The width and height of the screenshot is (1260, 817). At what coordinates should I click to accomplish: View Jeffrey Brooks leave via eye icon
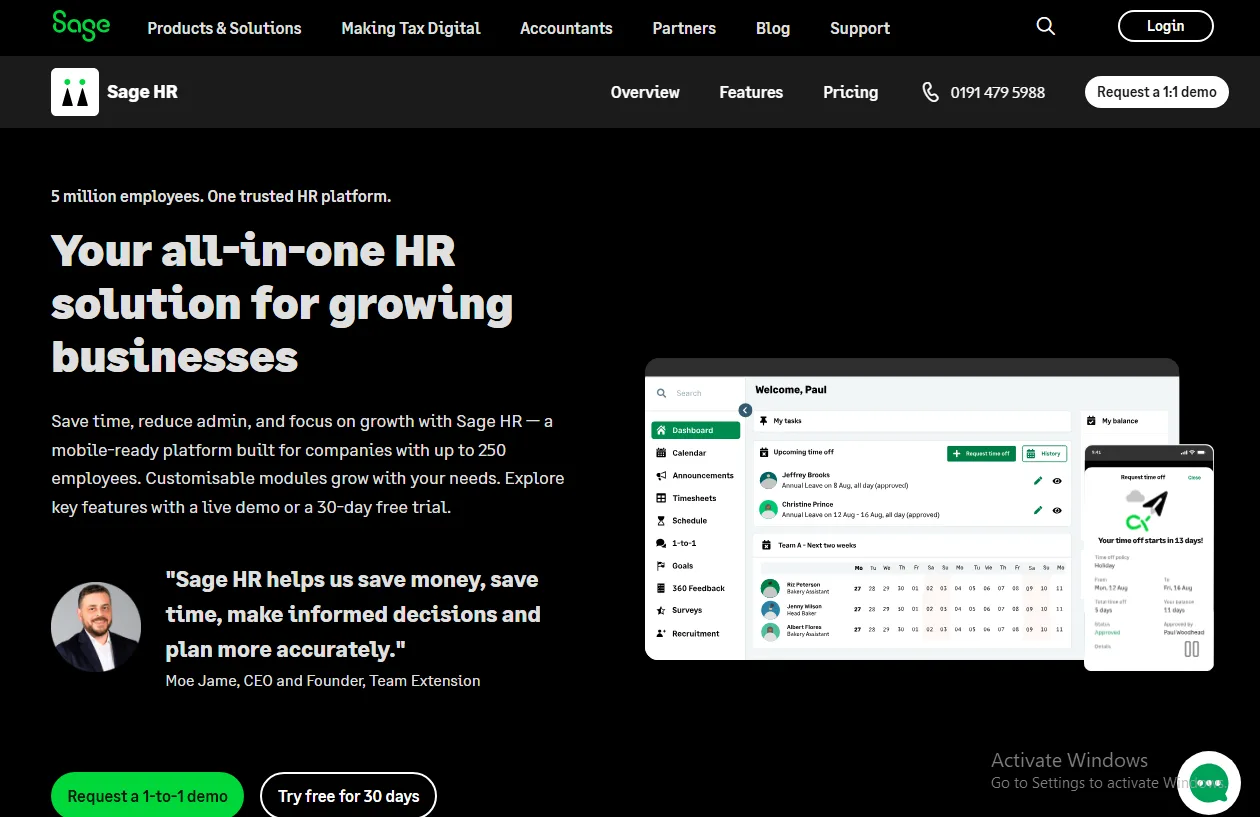(1057, 481)
